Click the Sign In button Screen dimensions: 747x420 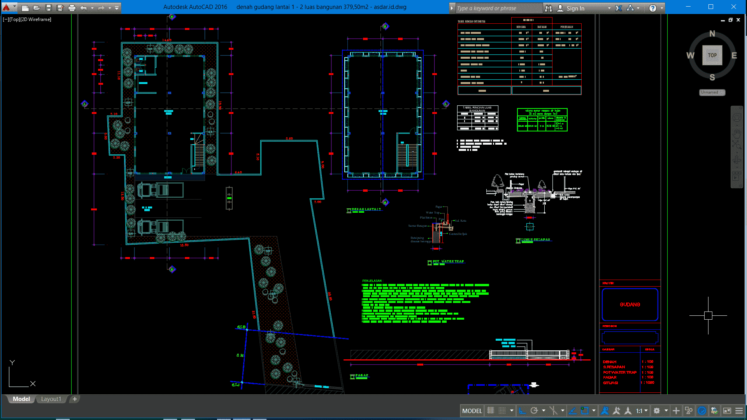tap(571, 8)
